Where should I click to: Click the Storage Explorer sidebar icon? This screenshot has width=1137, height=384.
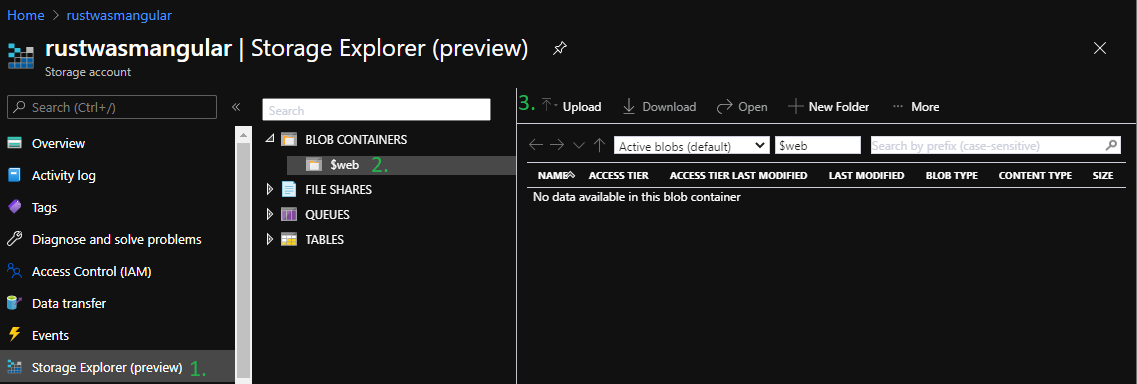(x=15, y=367)
